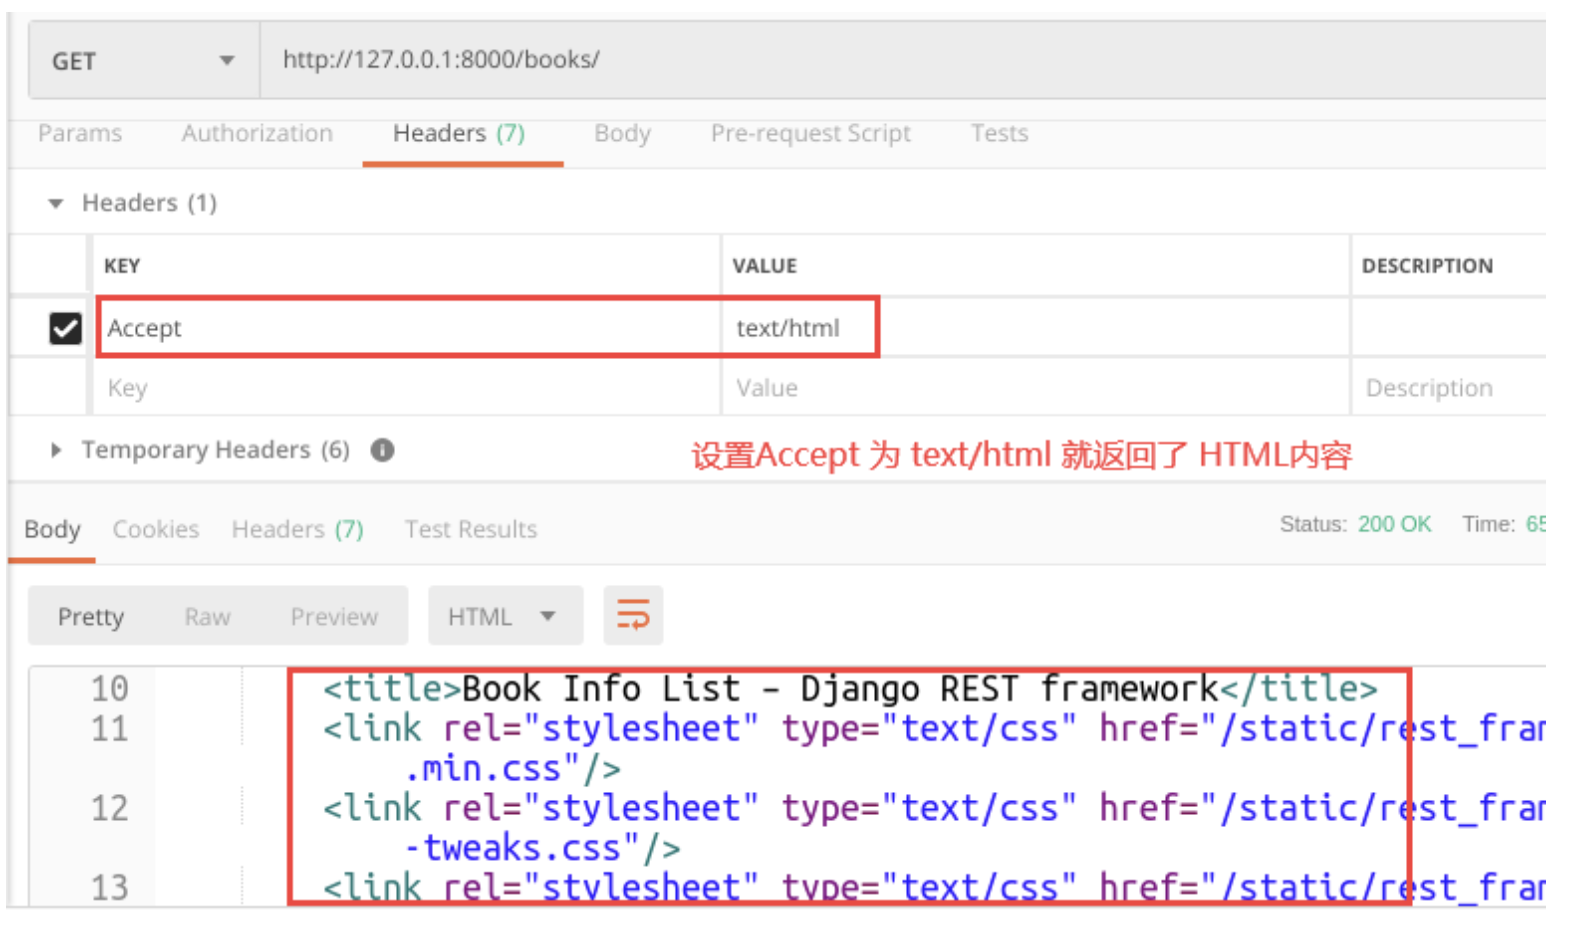Select the Pretty view button
Screen dimensions: 1572x952
[x=91, y=616]
